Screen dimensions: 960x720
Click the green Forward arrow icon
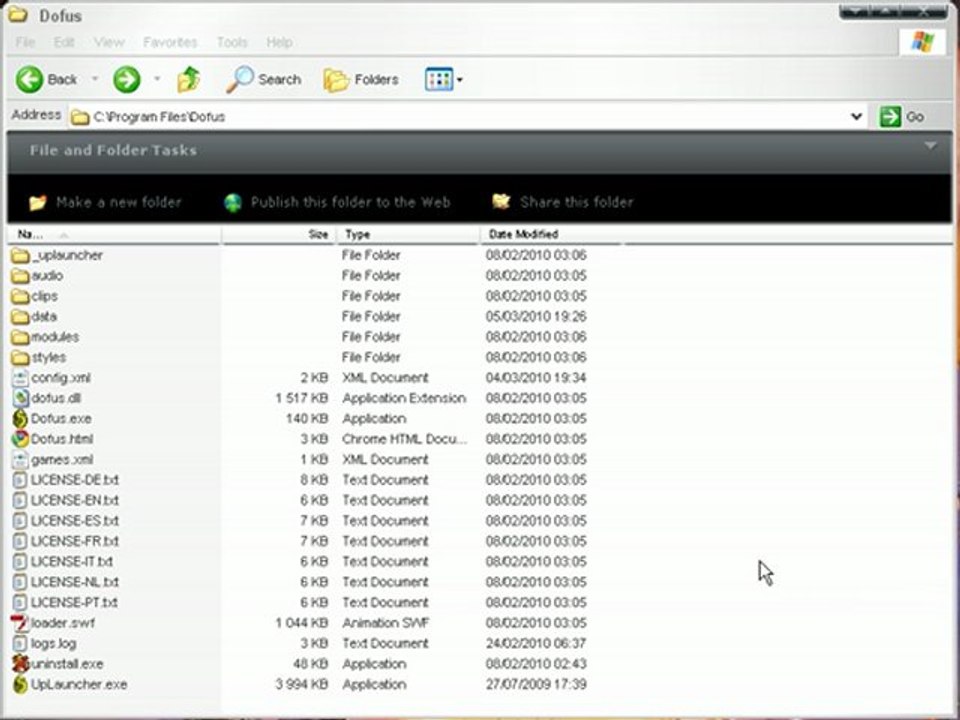coord(127,80)
